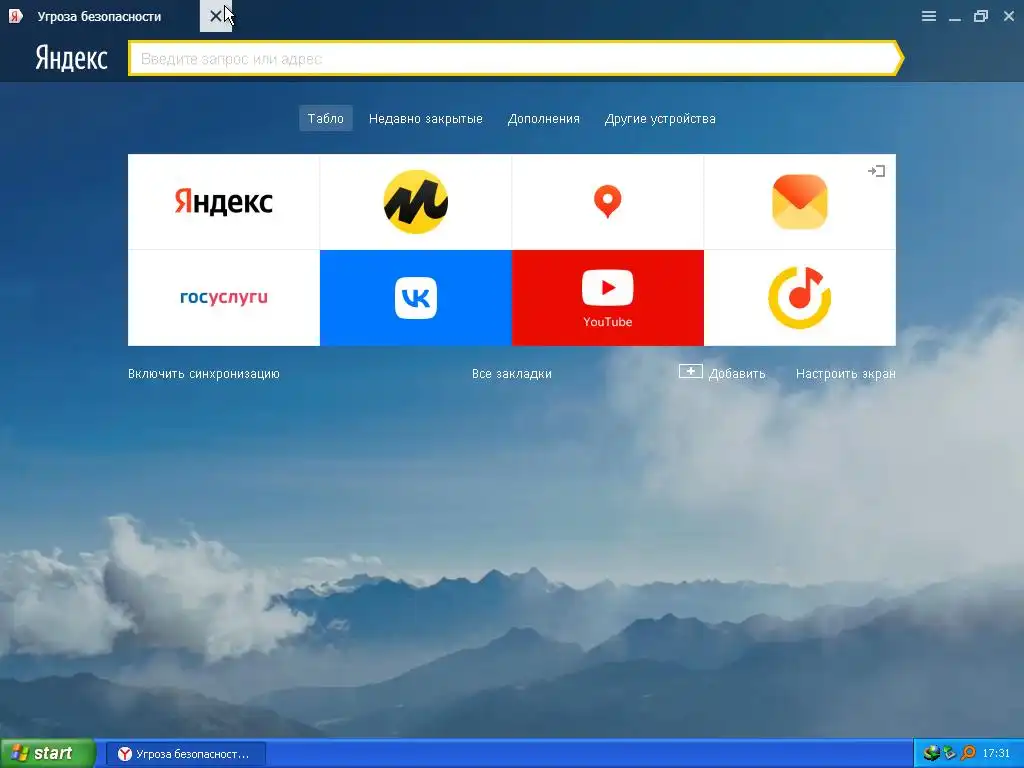The image size is (1024, 768).
Task: Click the add tile plus icon
Action: coord(690,372)
